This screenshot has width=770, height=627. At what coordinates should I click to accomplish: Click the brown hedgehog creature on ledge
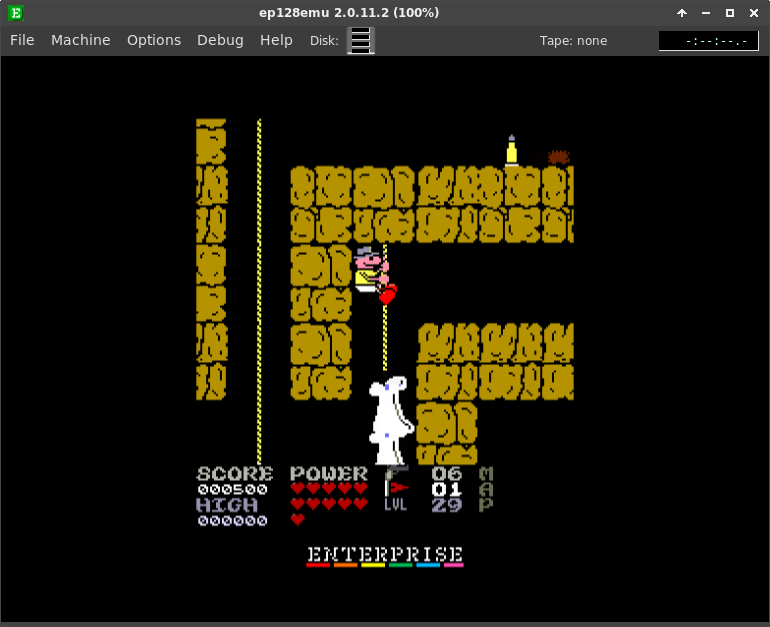click(x=558, y=158)
